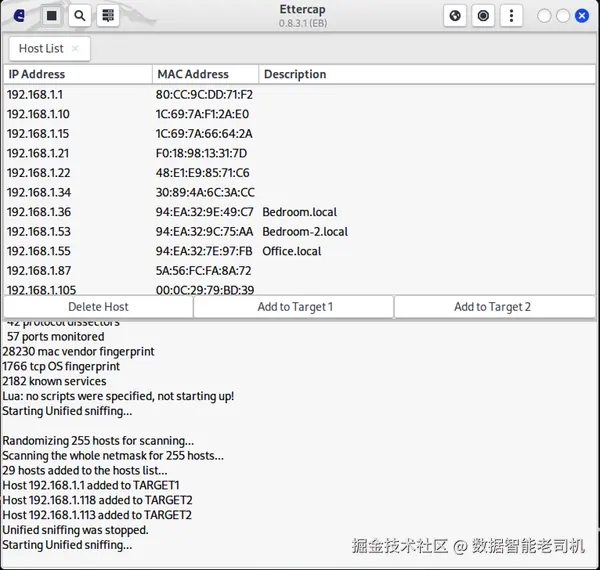The width and height of the screenshot is (600, 570).
Task: Click MAC address 80:CC:9C:DD:71:F2
Action: tap(204, 94)
